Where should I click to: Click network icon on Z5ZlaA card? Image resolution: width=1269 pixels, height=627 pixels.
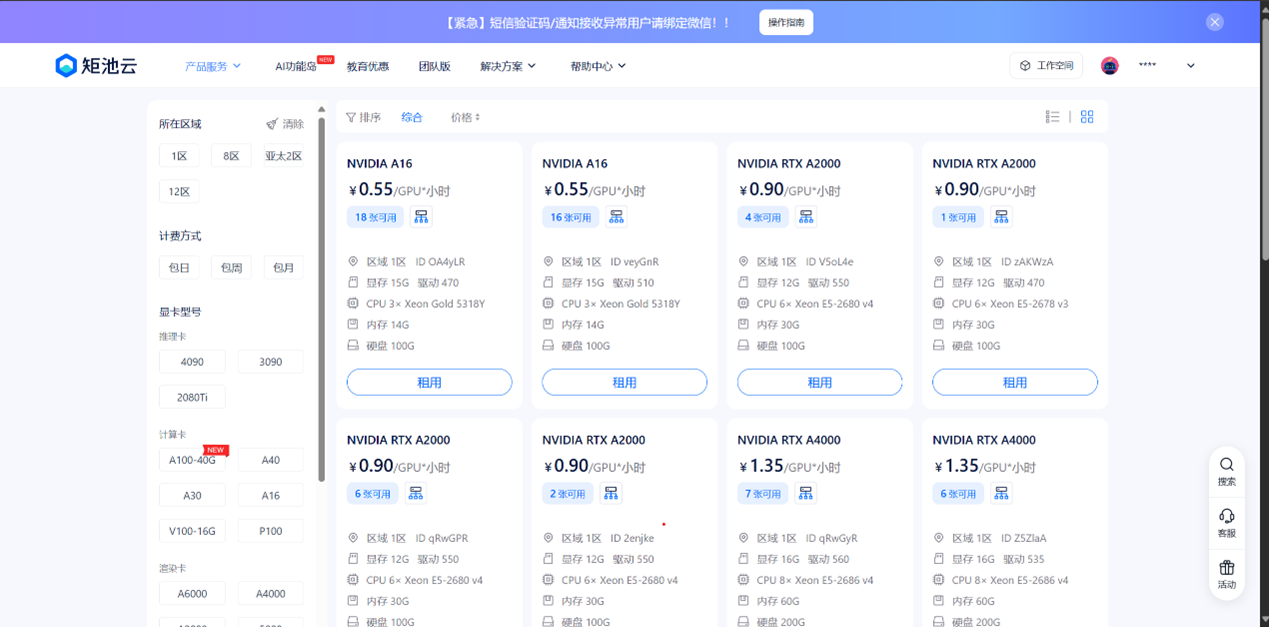(x=1001, y=493)
